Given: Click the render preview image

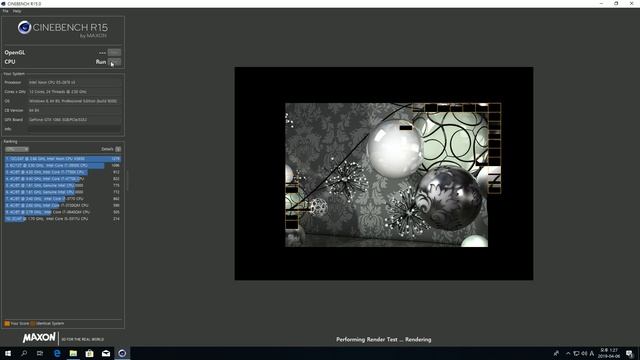Looking at the screenshot, I should [384, 173].
